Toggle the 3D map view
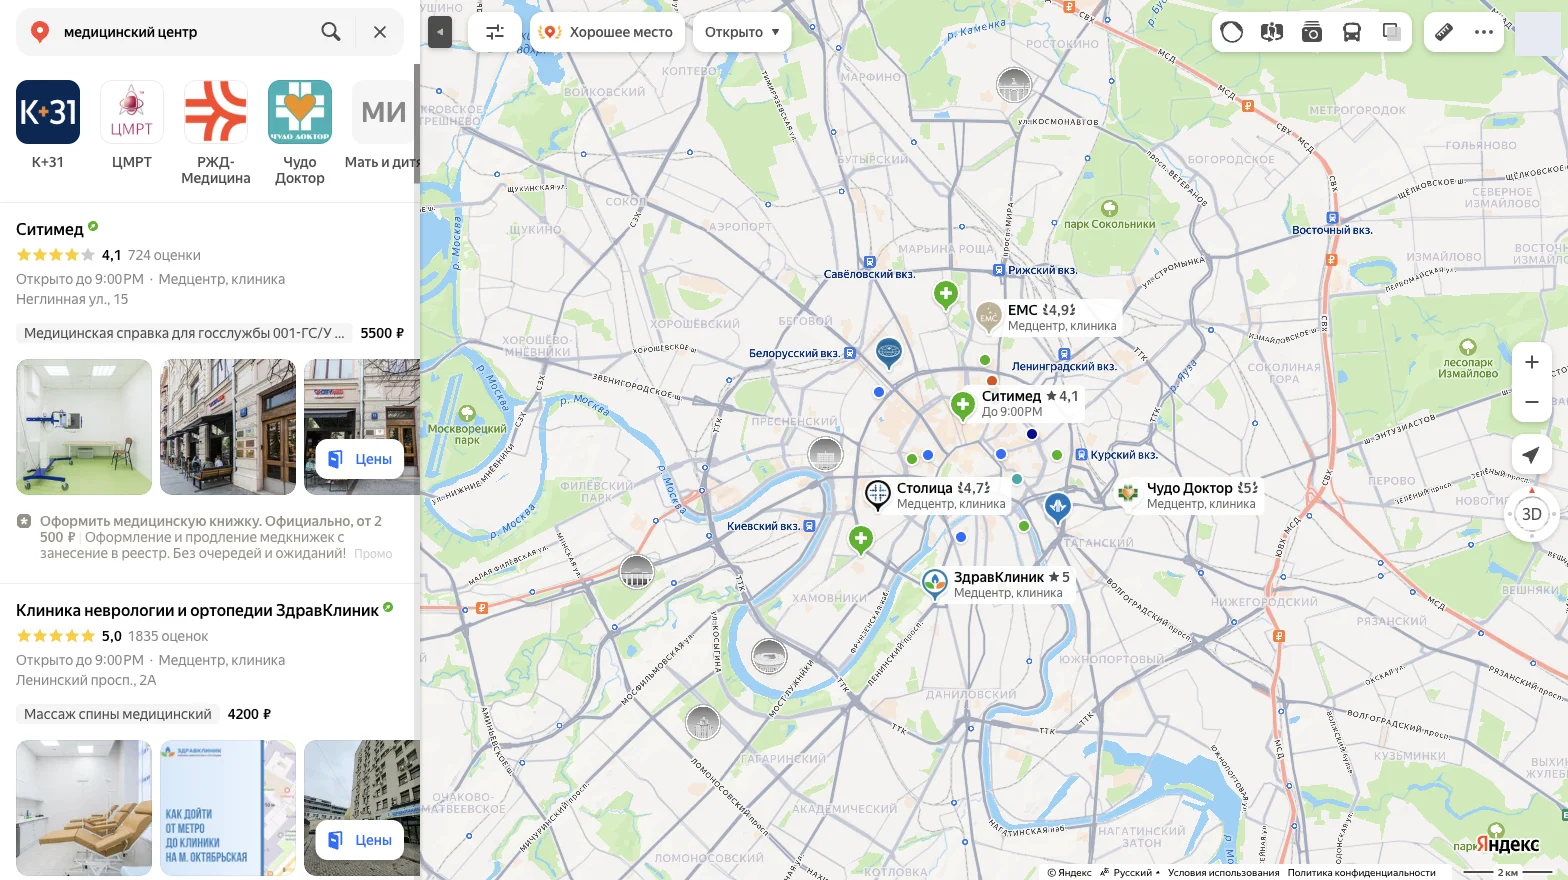Screen dimensions: 1568x880 coord(1532,514)
